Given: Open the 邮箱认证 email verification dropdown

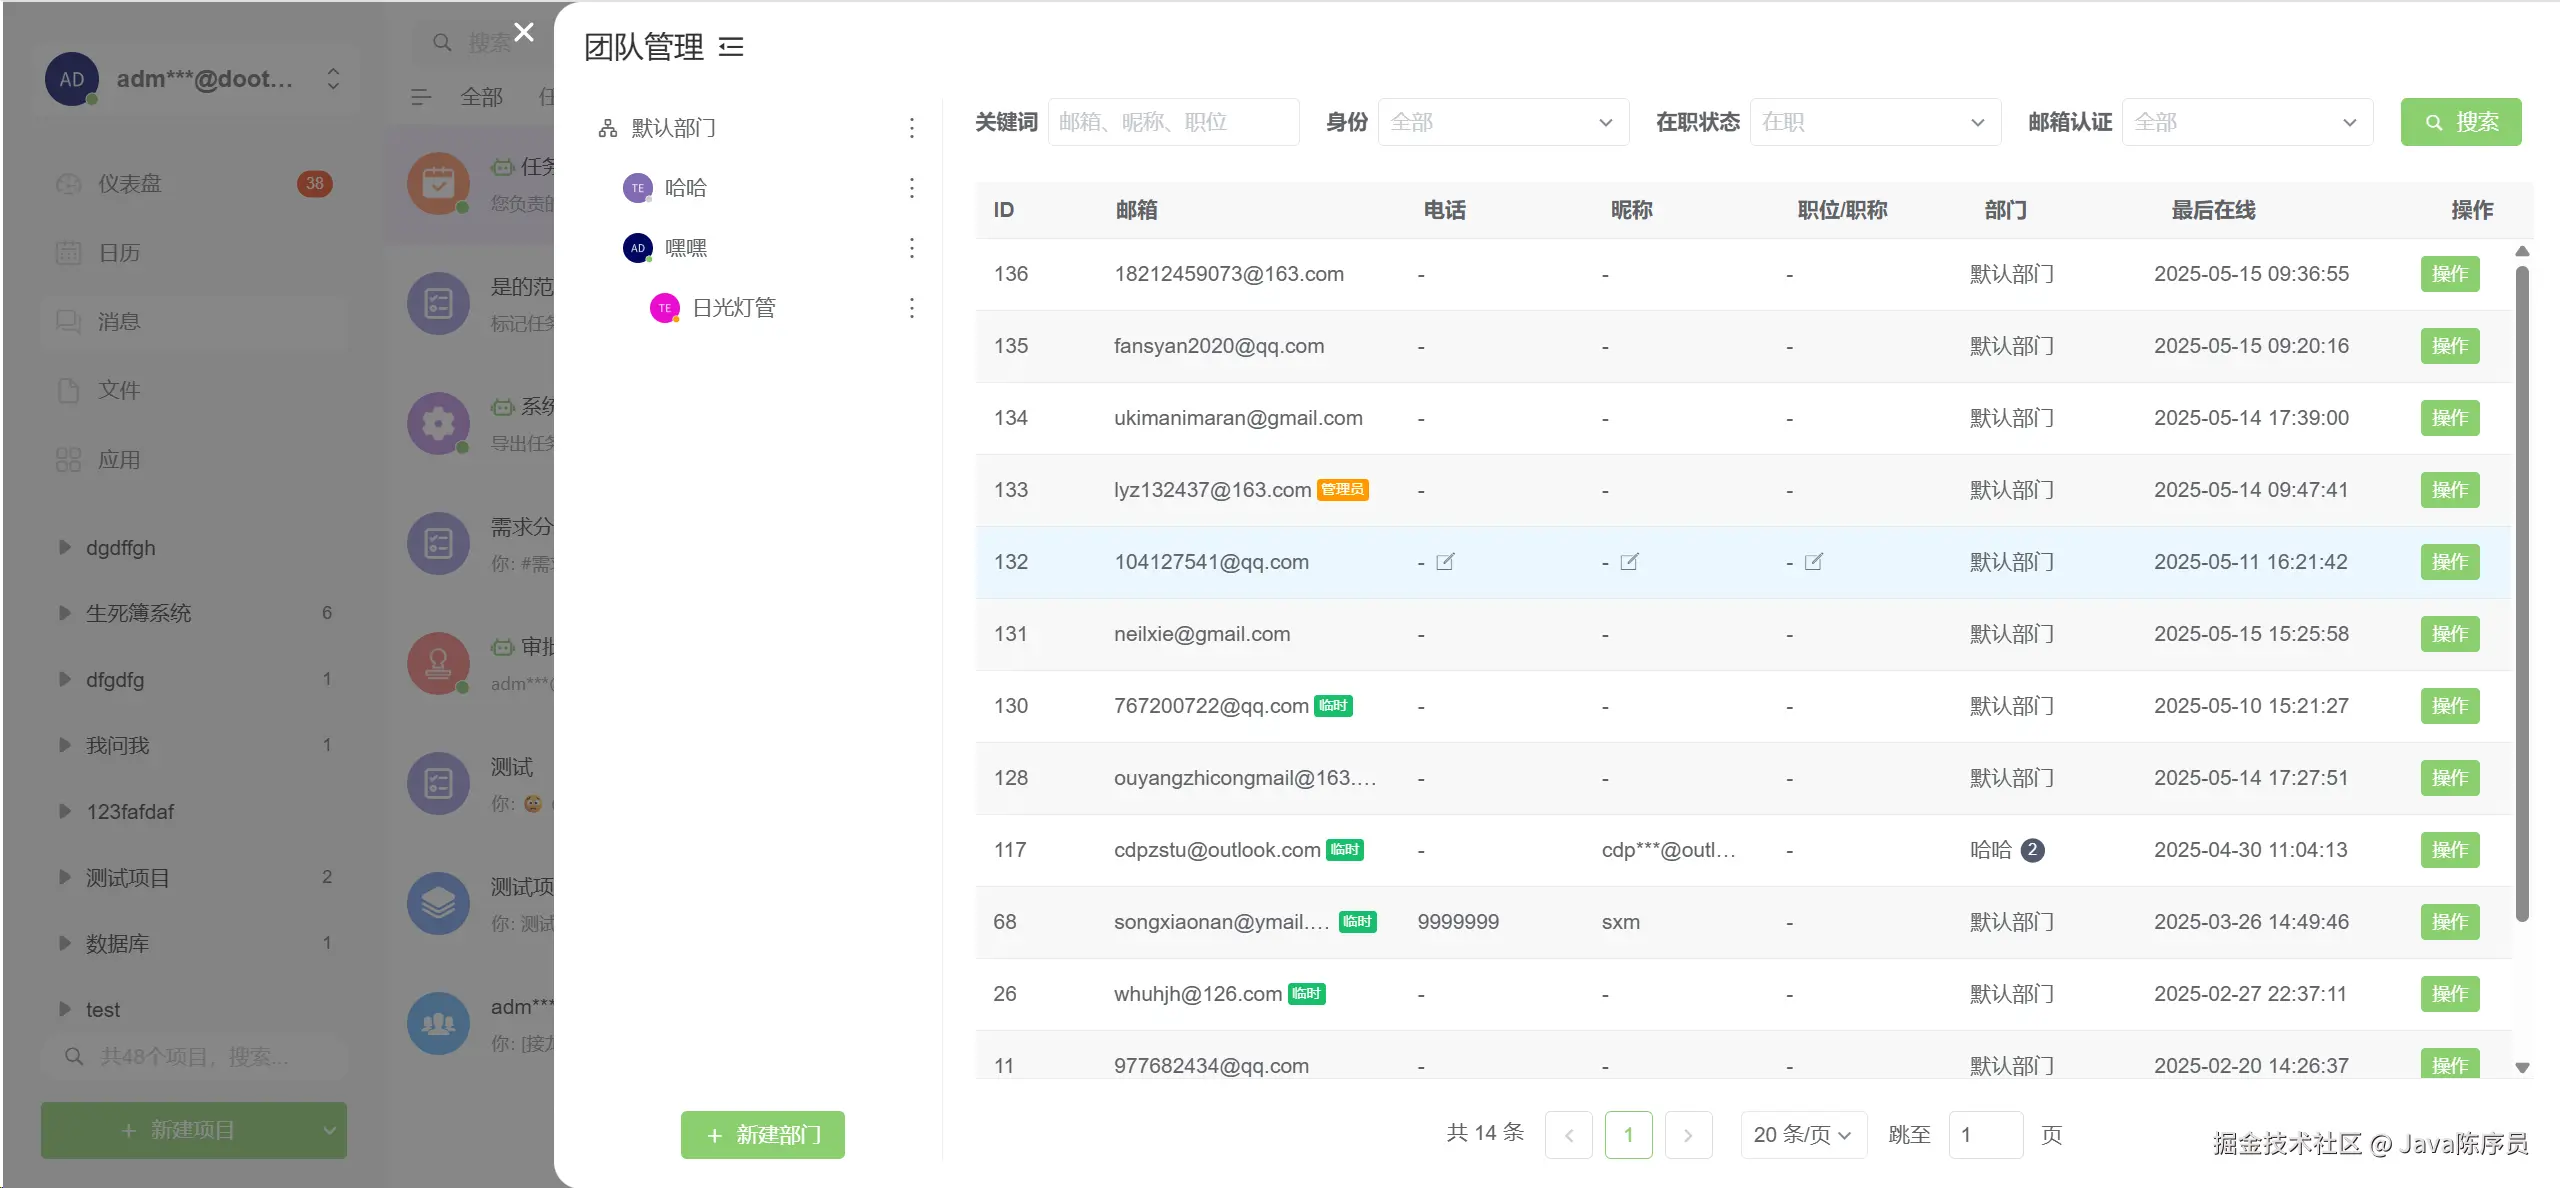Looking at the screenshot, I should (2246, 122).
